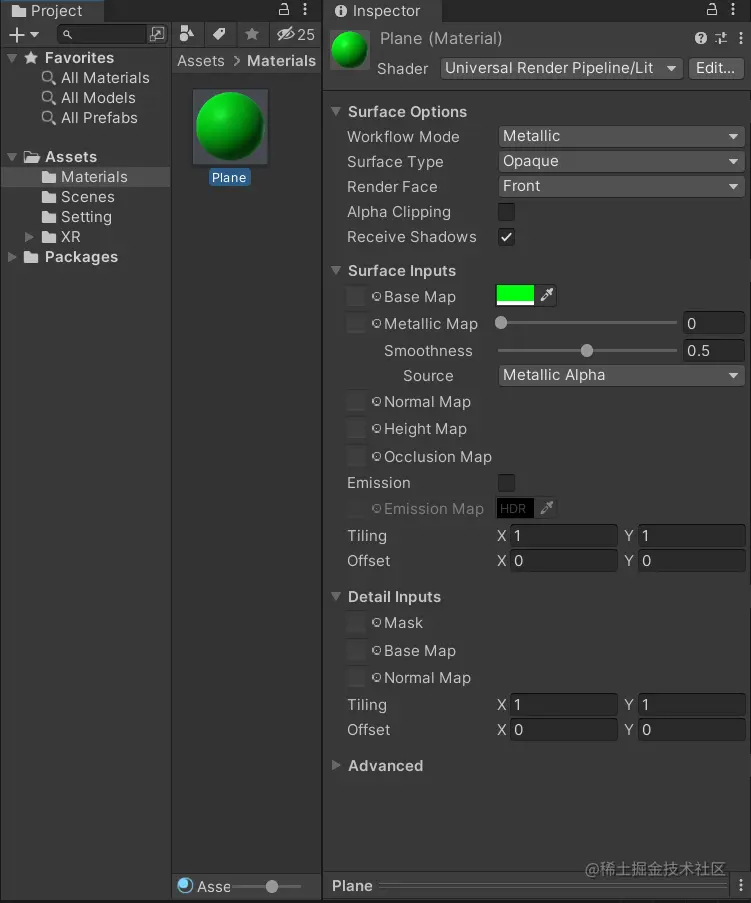Enable the Alpha Clipping checkbox

[x=506, y=212]
